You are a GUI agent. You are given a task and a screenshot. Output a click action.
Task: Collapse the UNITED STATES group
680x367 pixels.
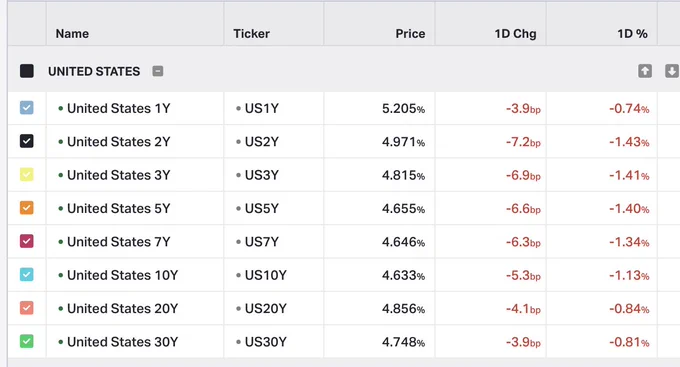pos(158,71)
